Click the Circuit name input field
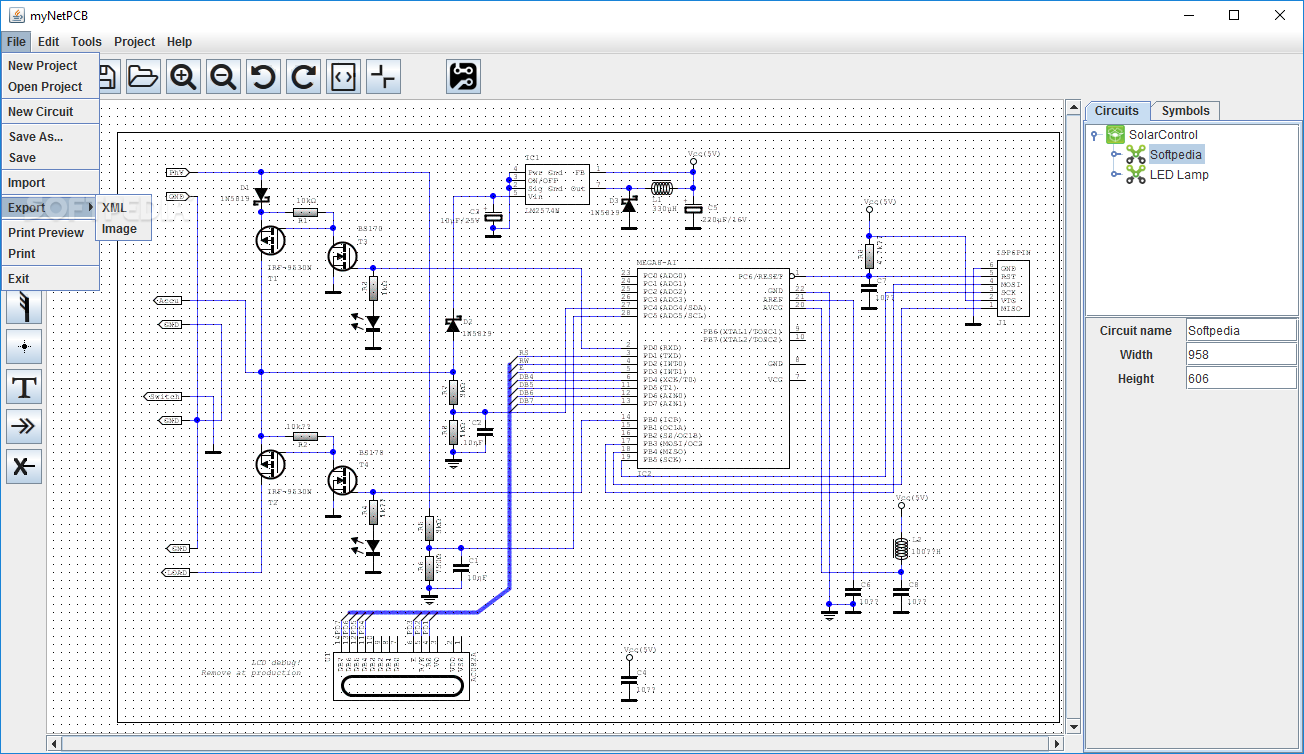Image resolution: width=1304 pixels, height=754 pixels. click(1240, 330)
